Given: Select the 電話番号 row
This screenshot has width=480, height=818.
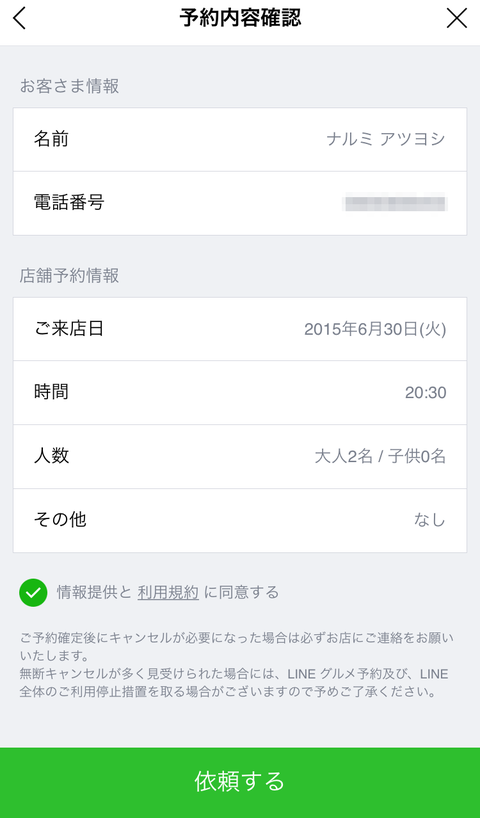Looking at the screenshot, I should pyautogui.click(x=240, y=203).
